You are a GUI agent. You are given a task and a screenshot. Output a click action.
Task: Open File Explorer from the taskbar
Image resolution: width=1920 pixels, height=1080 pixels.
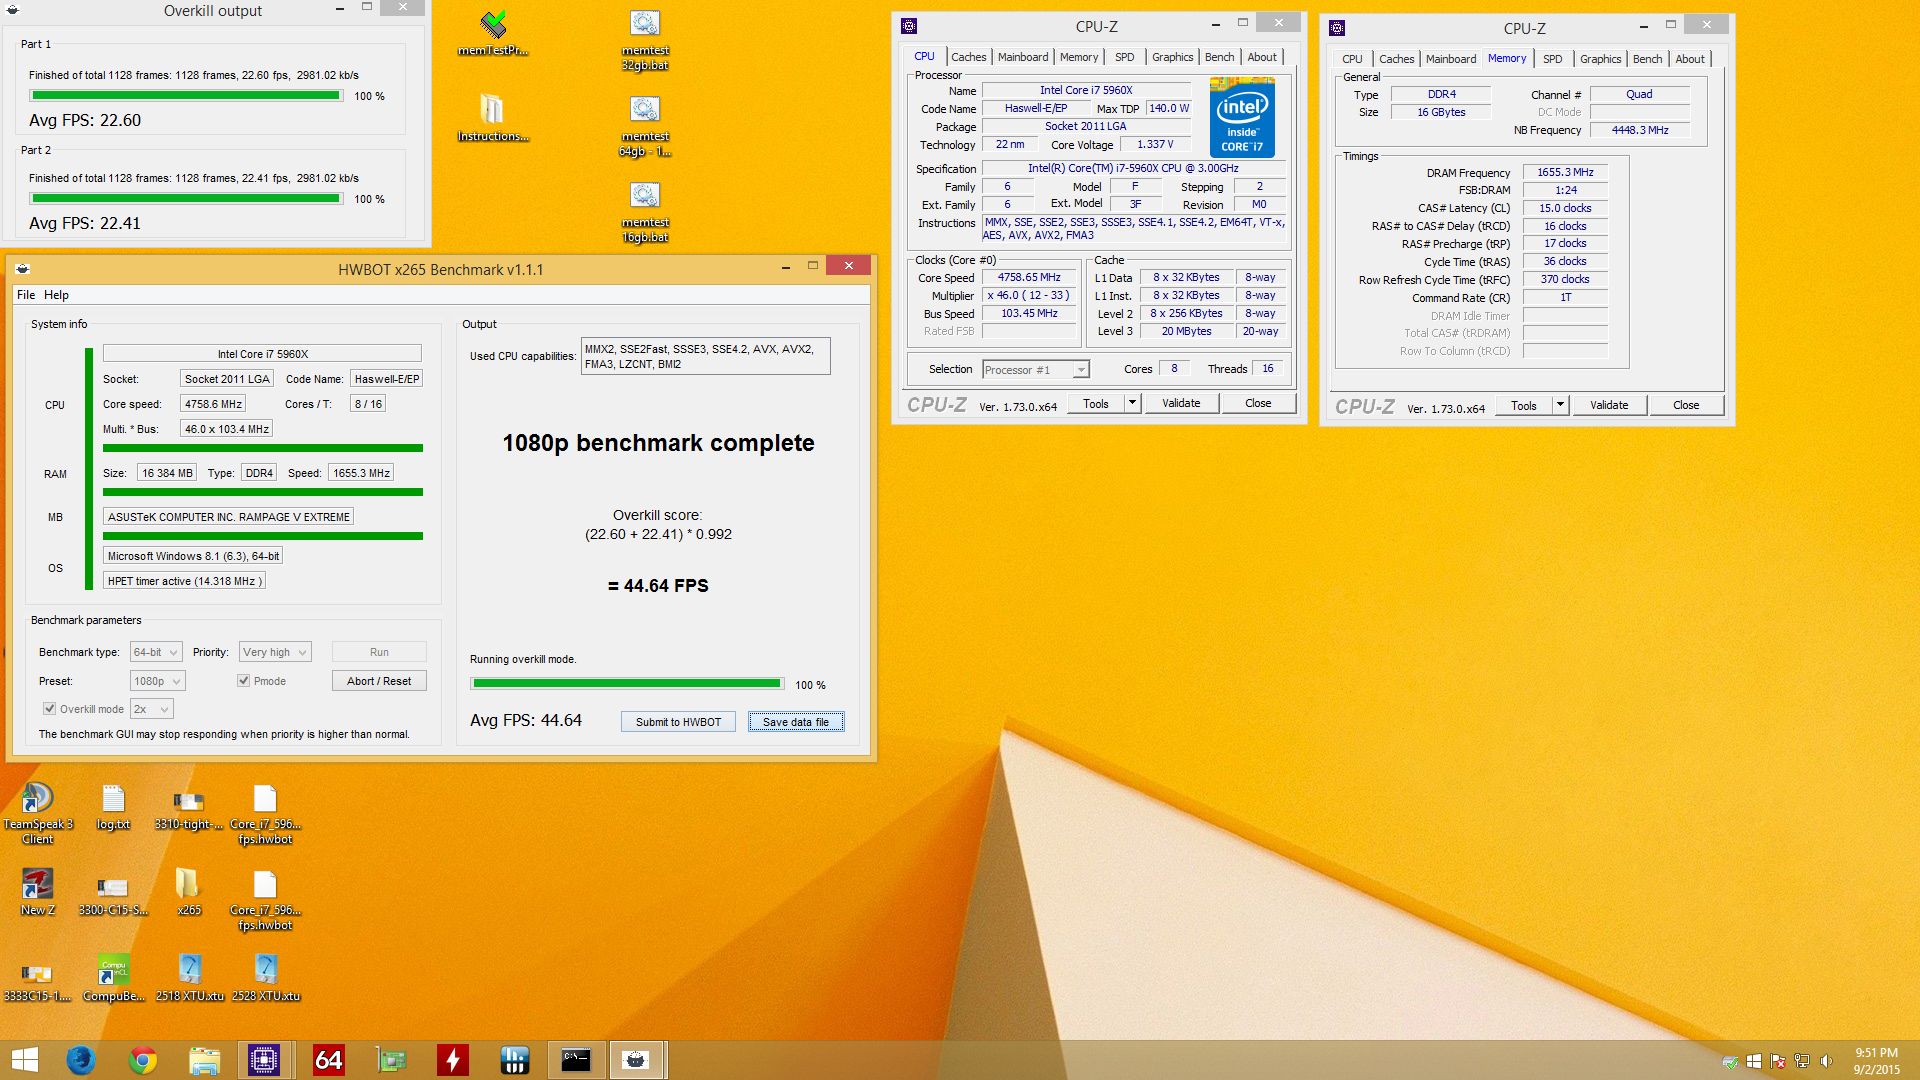[204, 1060]
